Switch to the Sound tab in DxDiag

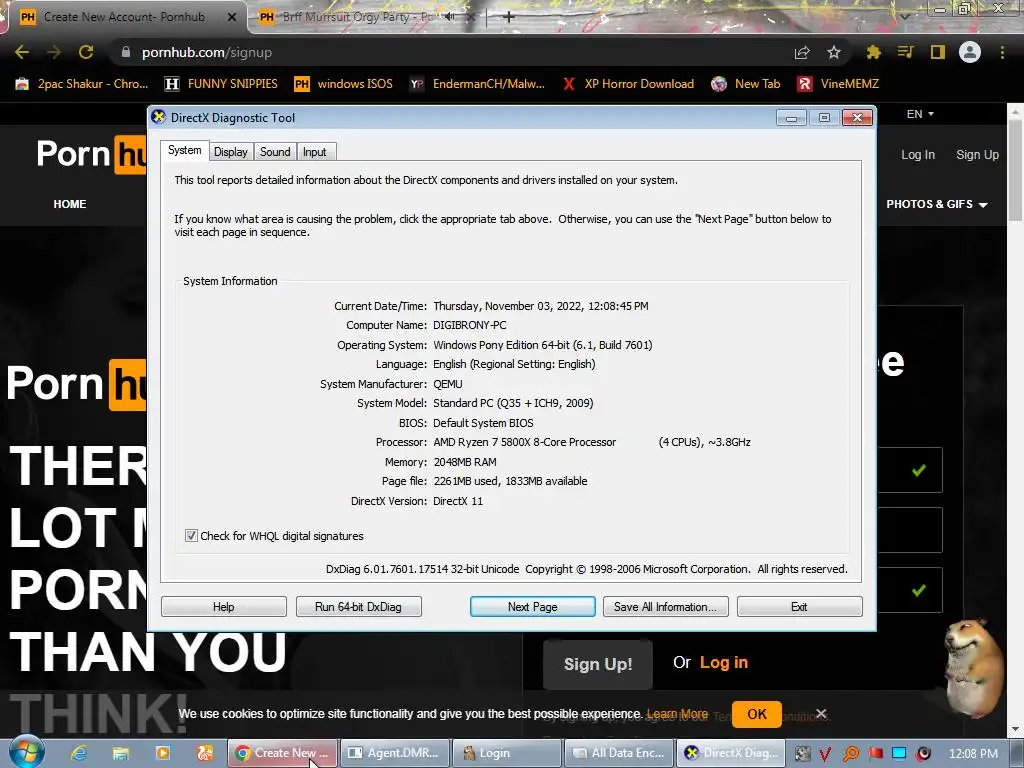coord(275,152)
